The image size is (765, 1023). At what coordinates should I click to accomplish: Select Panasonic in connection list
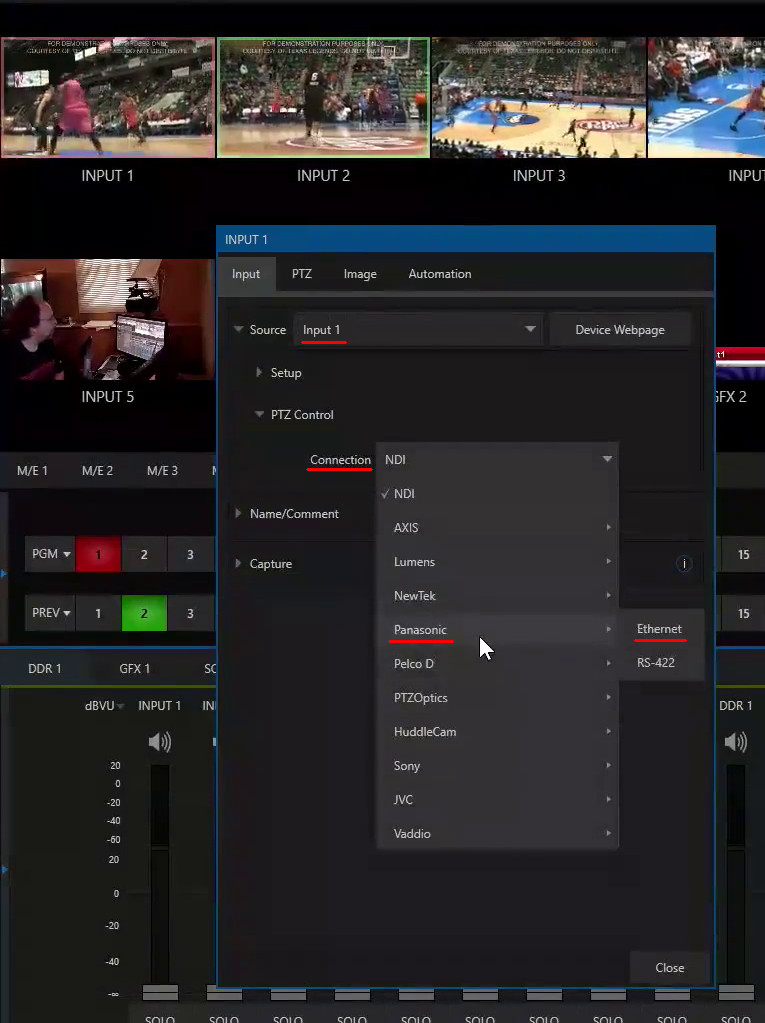(x=498, y=629)
